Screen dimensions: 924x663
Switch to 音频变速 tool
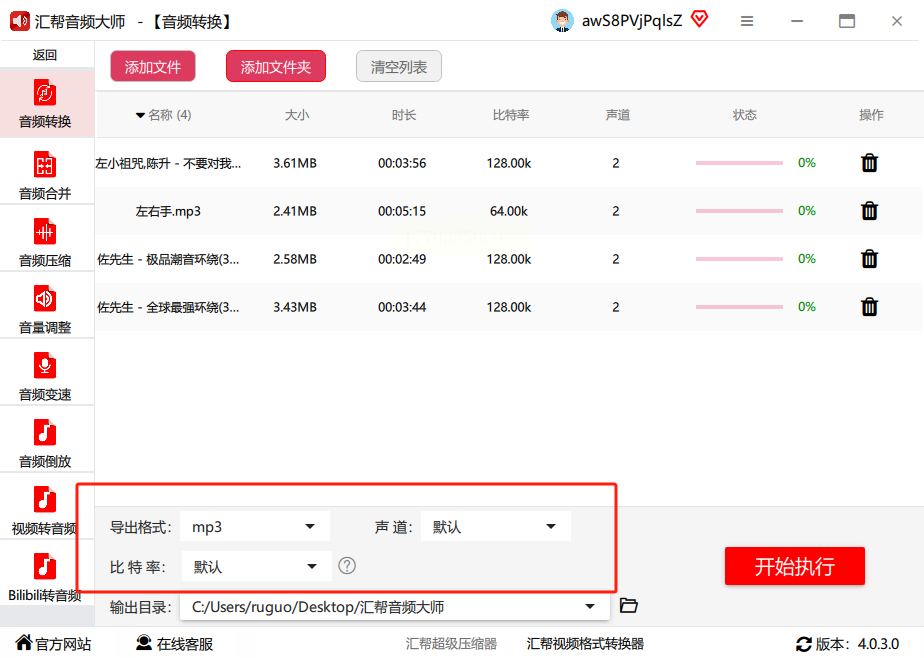click(x=45, y=377)
